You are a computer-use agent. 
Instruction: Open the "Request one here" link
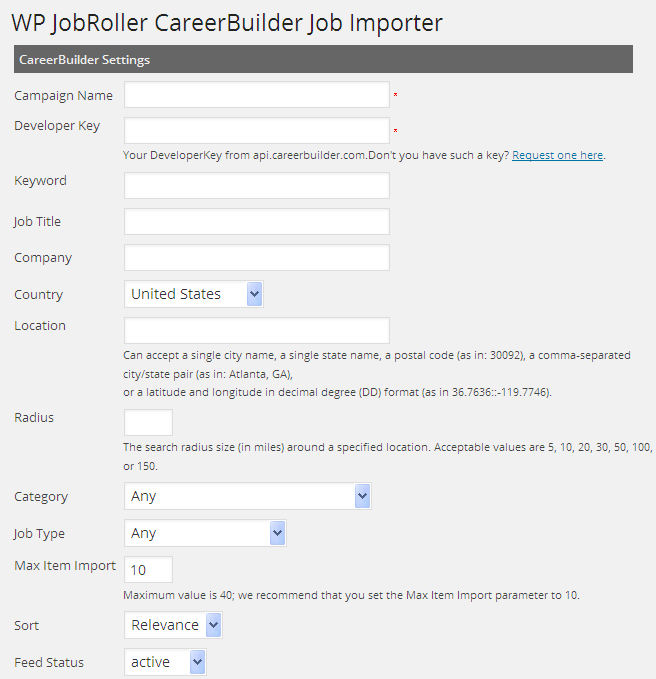point(558,155)
